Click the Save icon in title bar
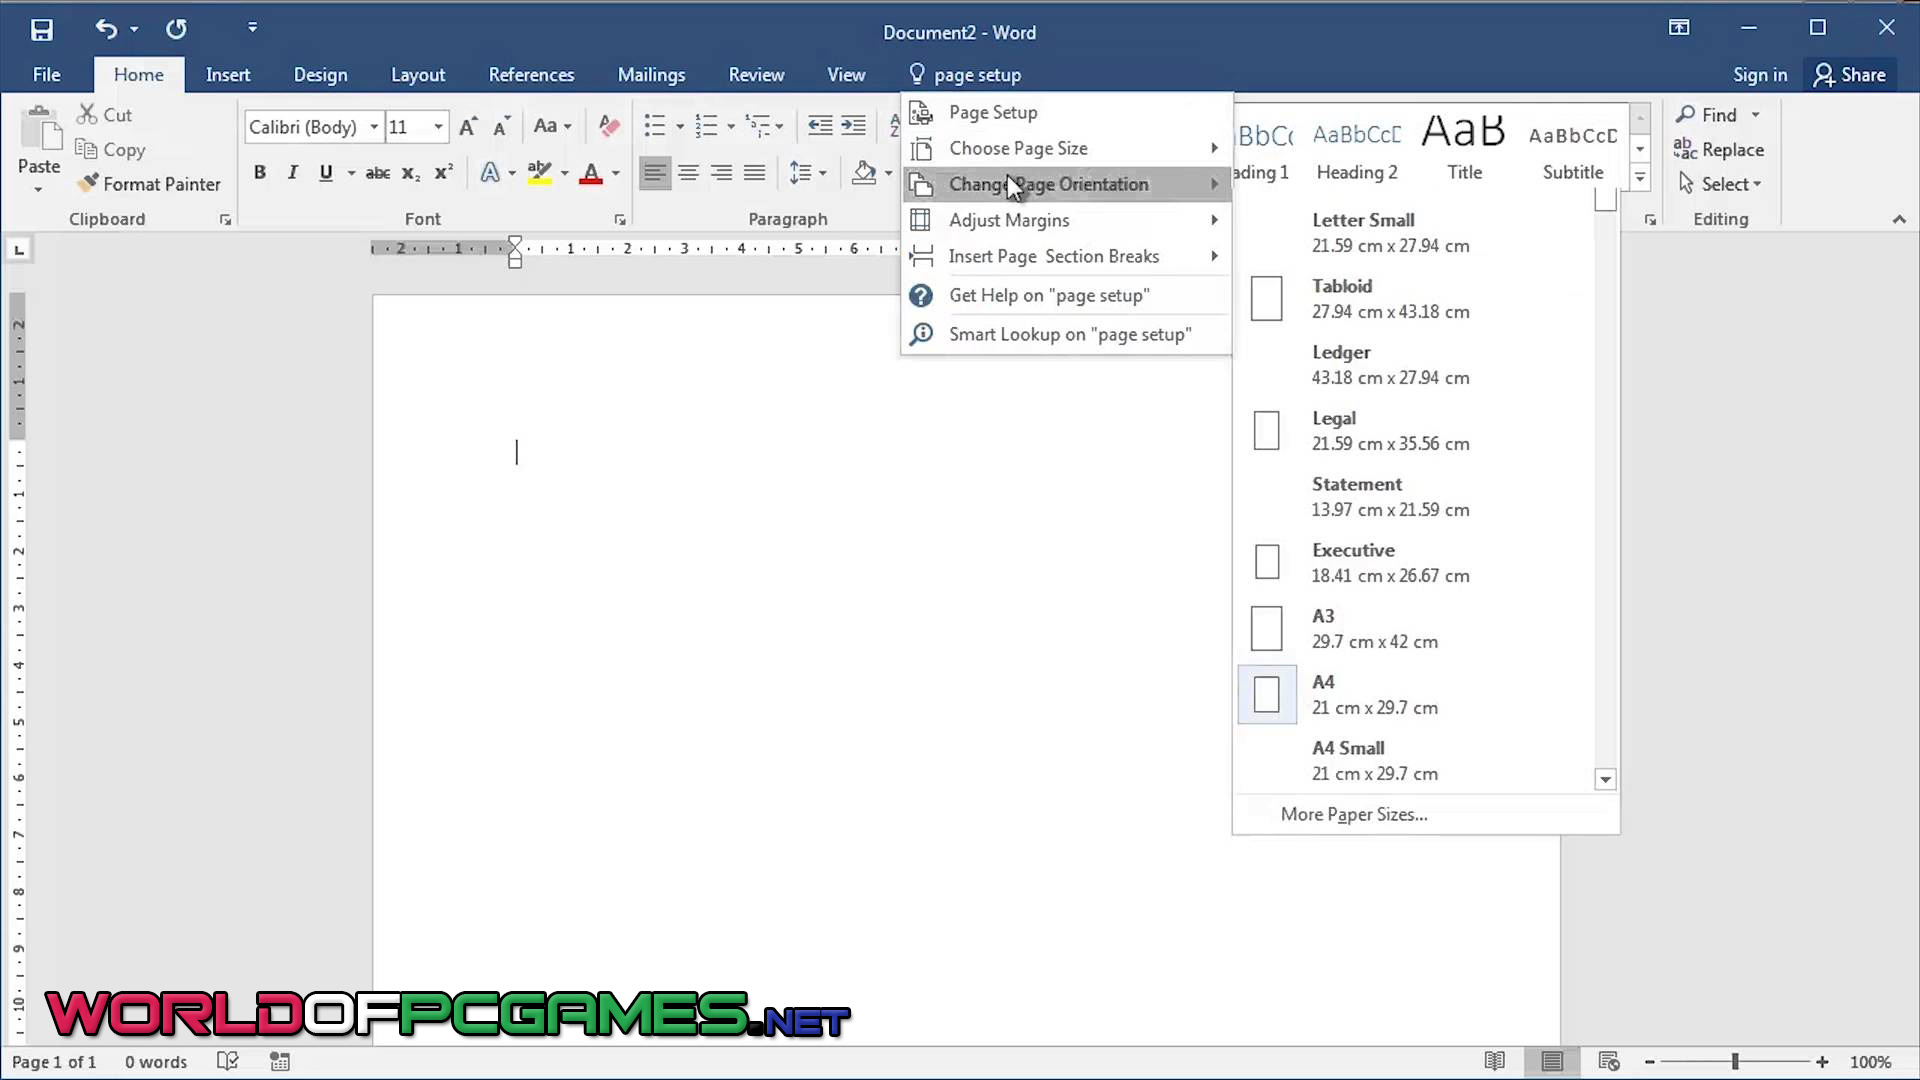 (42, 30)
